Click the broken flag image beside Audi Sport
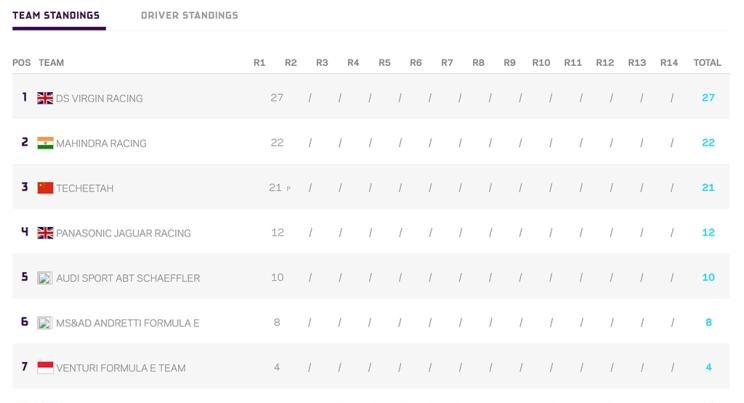 pos(45,278)
